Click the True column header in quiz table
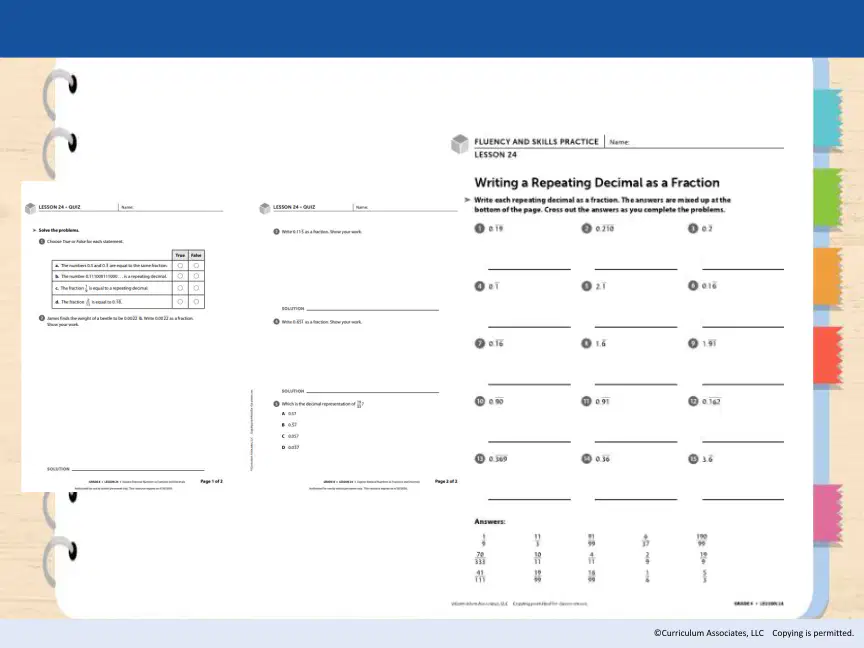 (180, 255)
